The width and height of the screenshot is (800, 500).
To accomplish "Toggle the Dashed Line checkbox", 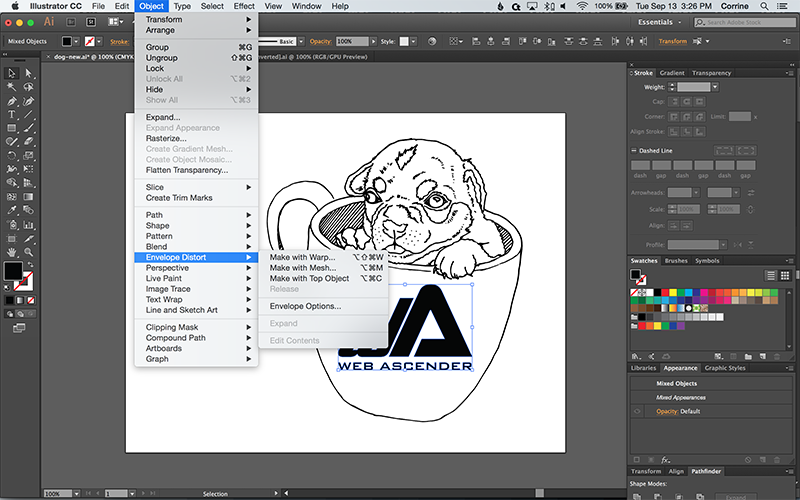I will (634, 151).
